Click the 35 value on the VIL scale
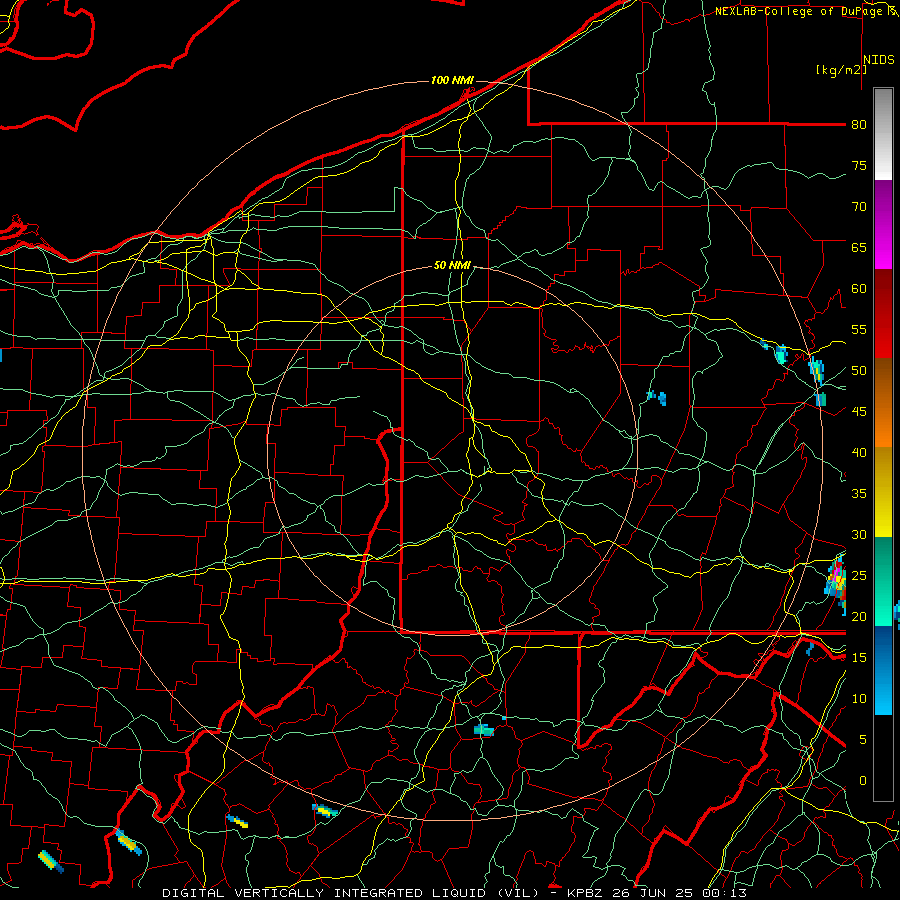This screenshot has height=900, width=900. tap(859, 494)
